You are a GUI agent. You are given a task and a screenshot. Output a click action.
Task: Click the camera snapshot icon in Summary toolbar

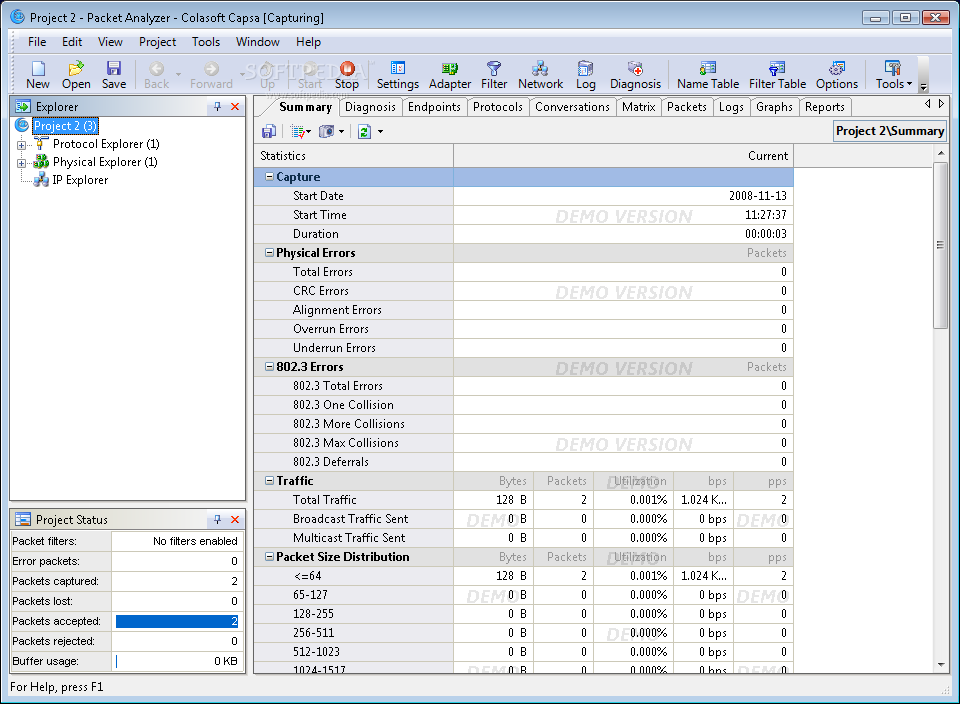pos(327,132)
